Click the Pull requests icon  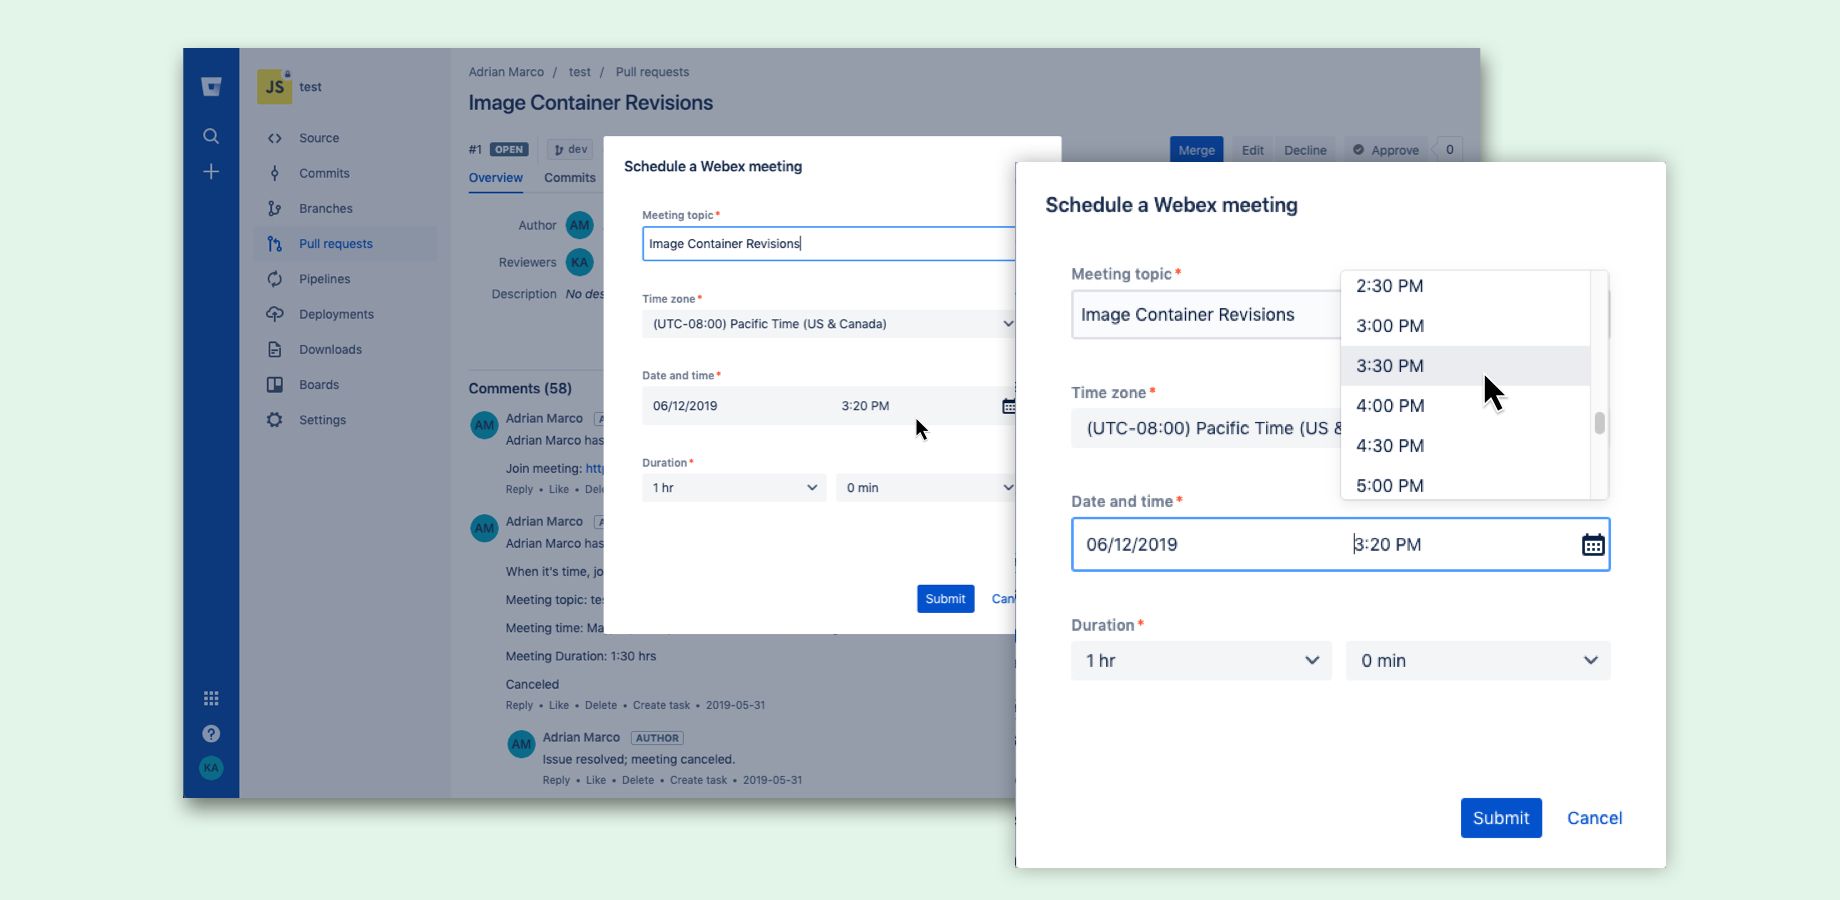point(275,244)
